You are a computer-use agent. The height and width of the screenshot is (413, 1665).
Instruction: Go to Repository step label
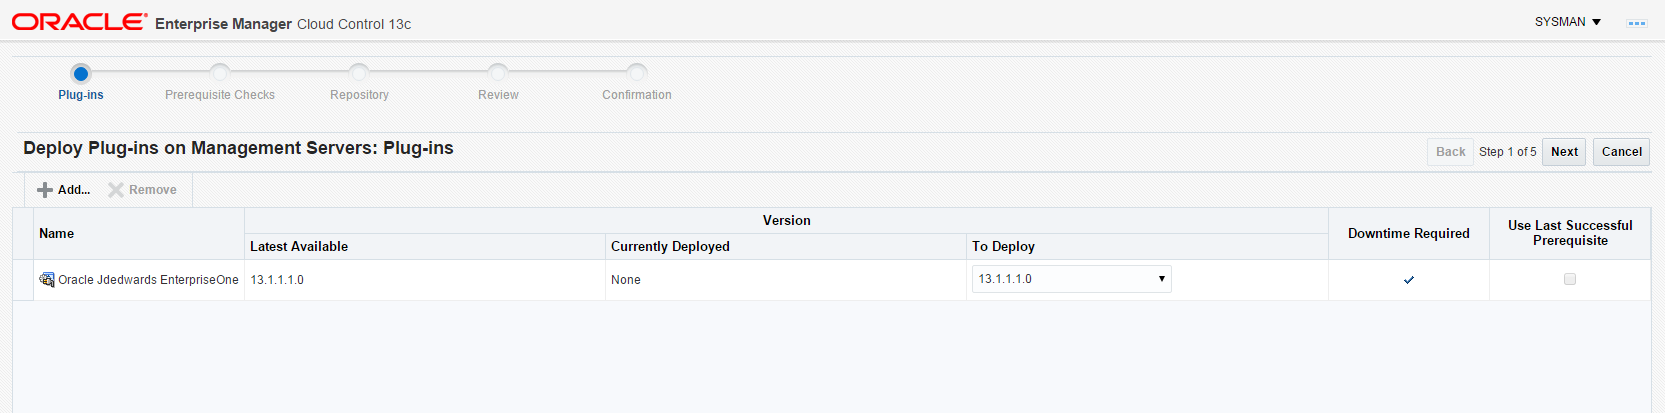(x=359, y=95)
